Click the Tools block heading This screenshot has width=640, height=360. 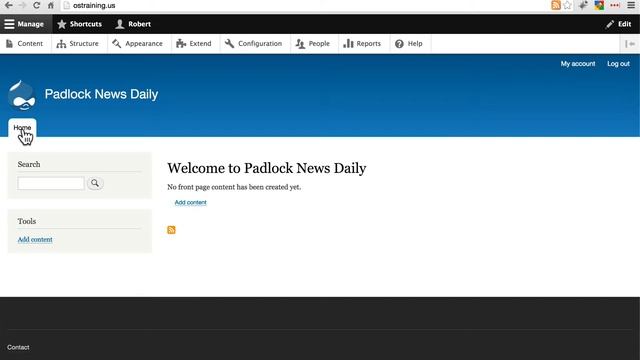(x=27, y=221)
